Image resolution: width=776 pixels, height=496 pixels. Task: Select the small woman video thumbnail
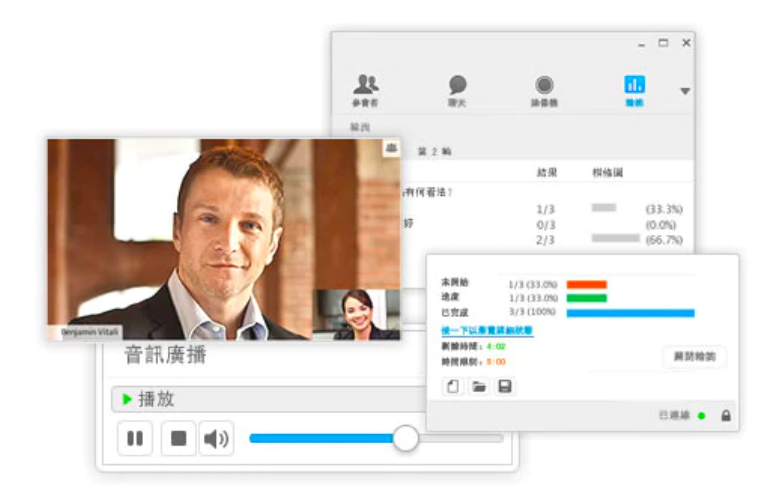pos(357,314)
